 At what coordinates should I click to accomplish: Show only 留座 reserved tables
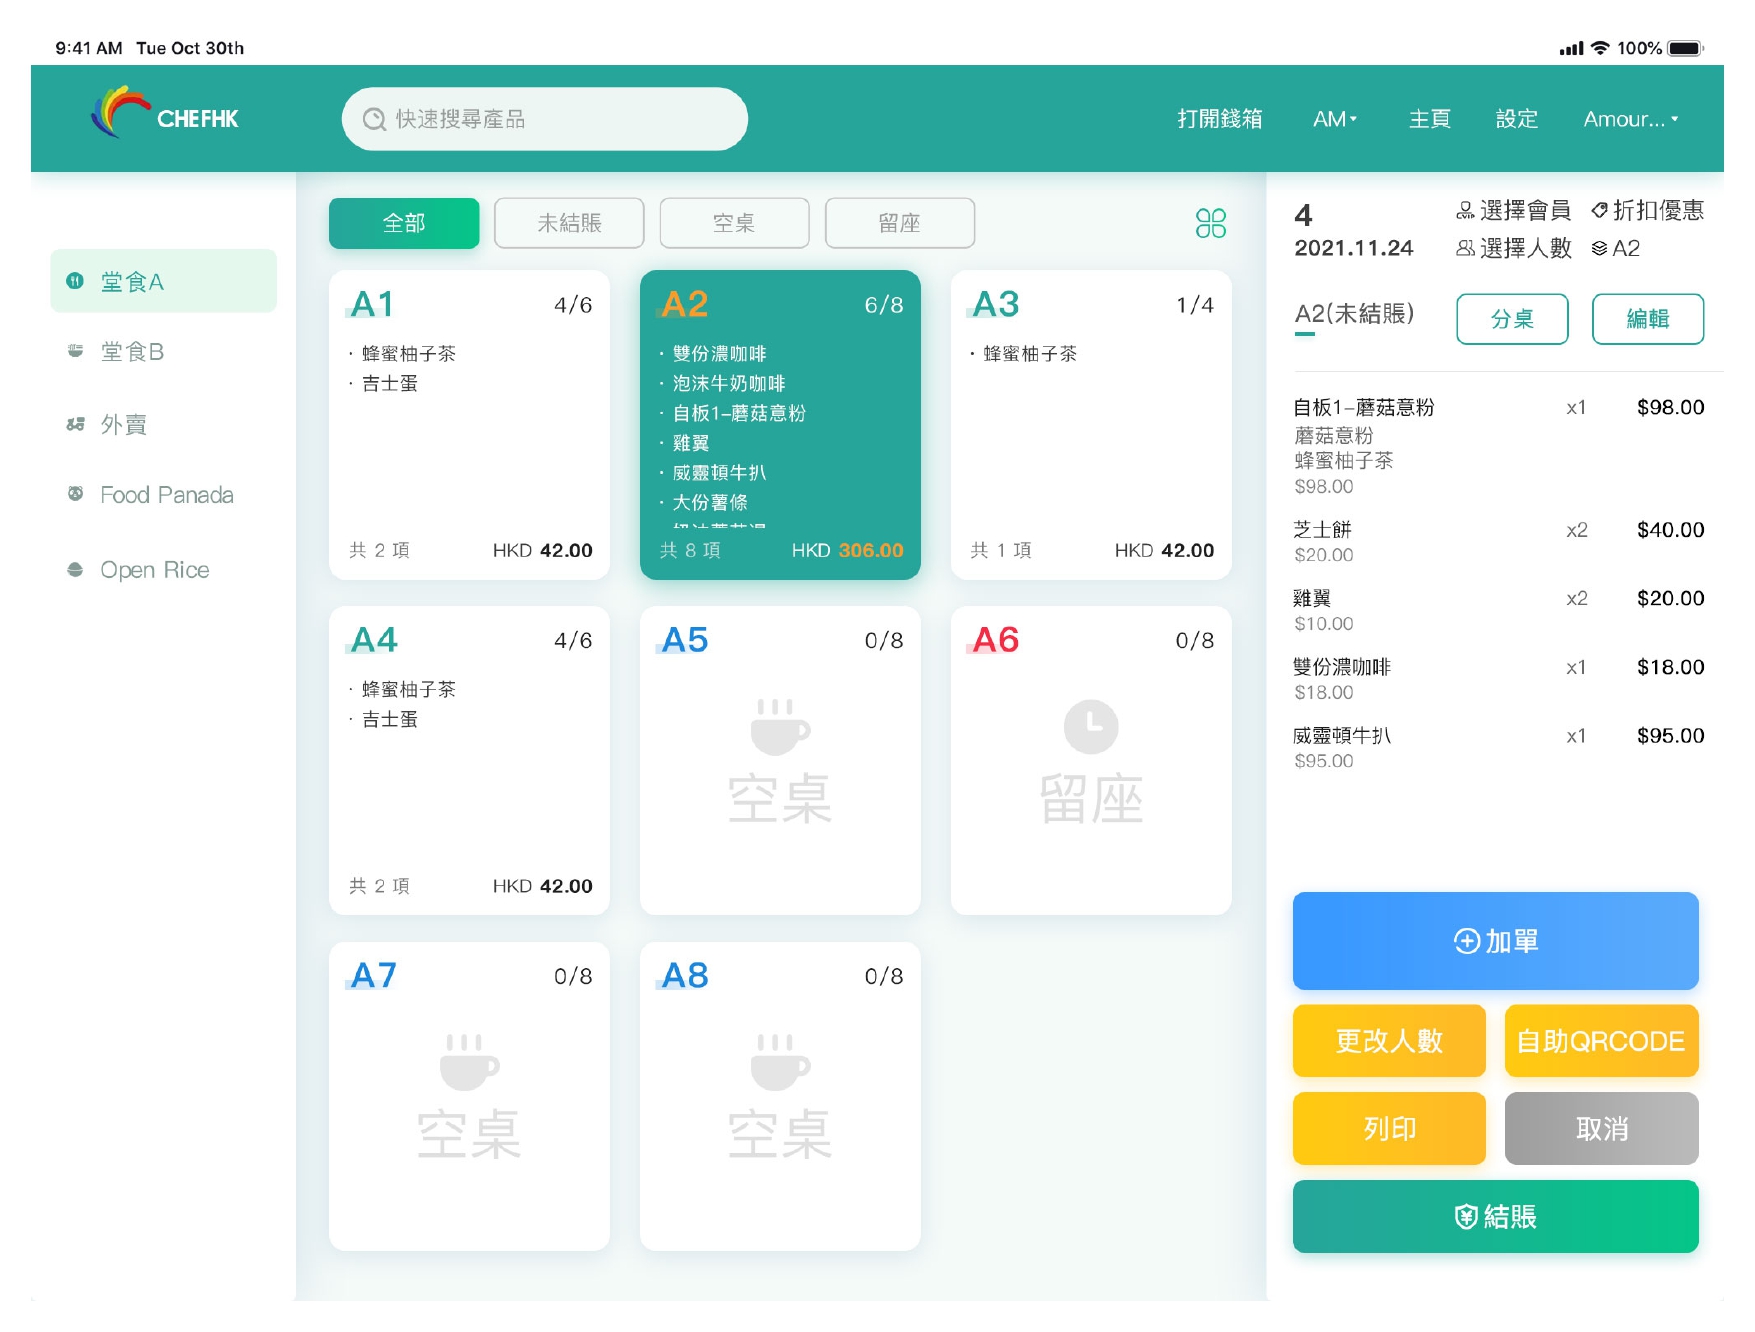coord(899,223)
